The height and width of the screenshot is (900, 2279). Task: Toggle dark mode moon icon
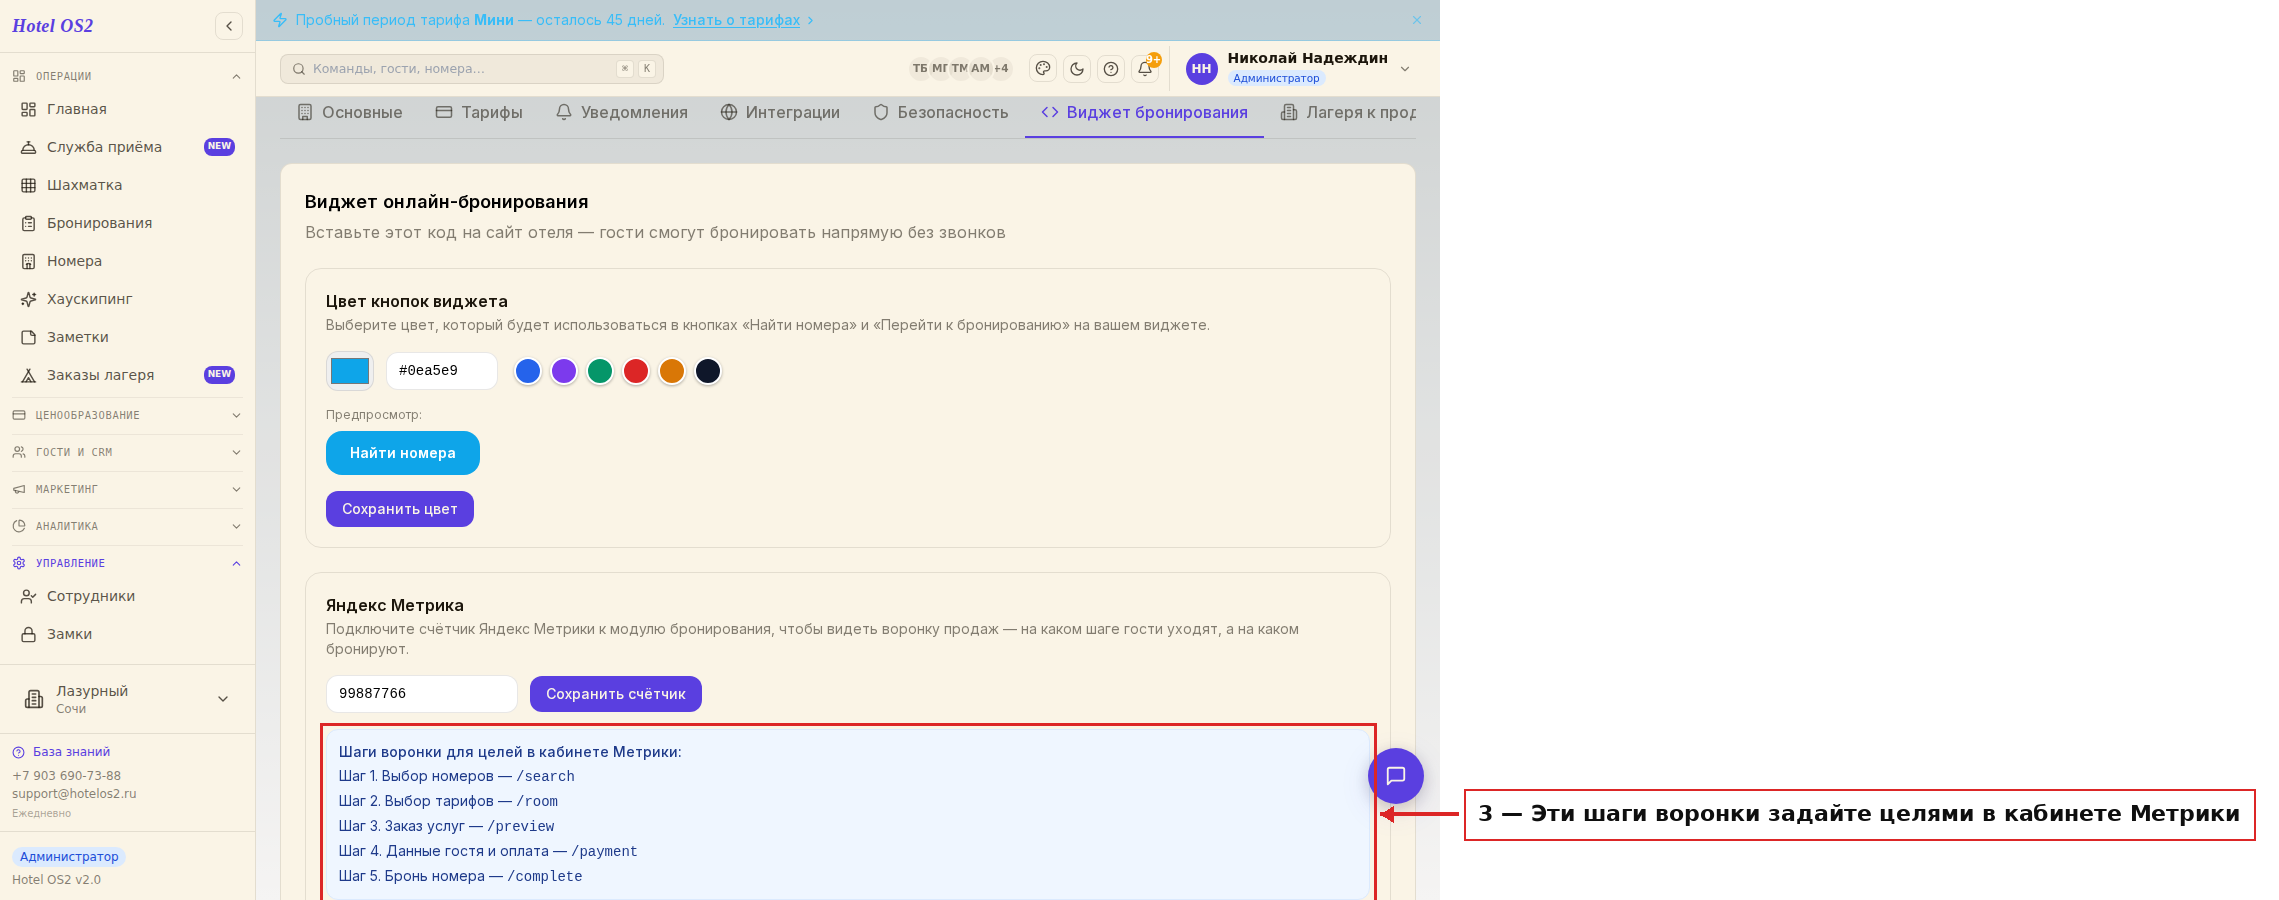[x=1077, y=68]
